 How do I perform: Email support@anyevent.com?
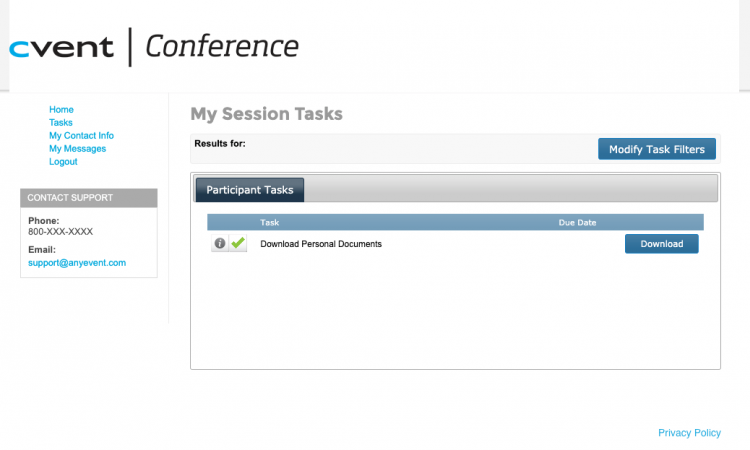click(77, 263)
